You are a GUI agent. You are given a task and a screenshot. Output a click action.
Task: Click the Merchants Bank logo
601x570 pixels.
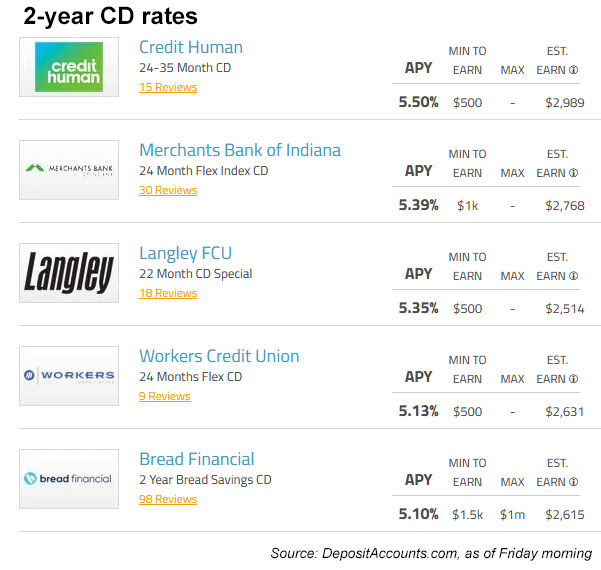(x=68, y=170)
